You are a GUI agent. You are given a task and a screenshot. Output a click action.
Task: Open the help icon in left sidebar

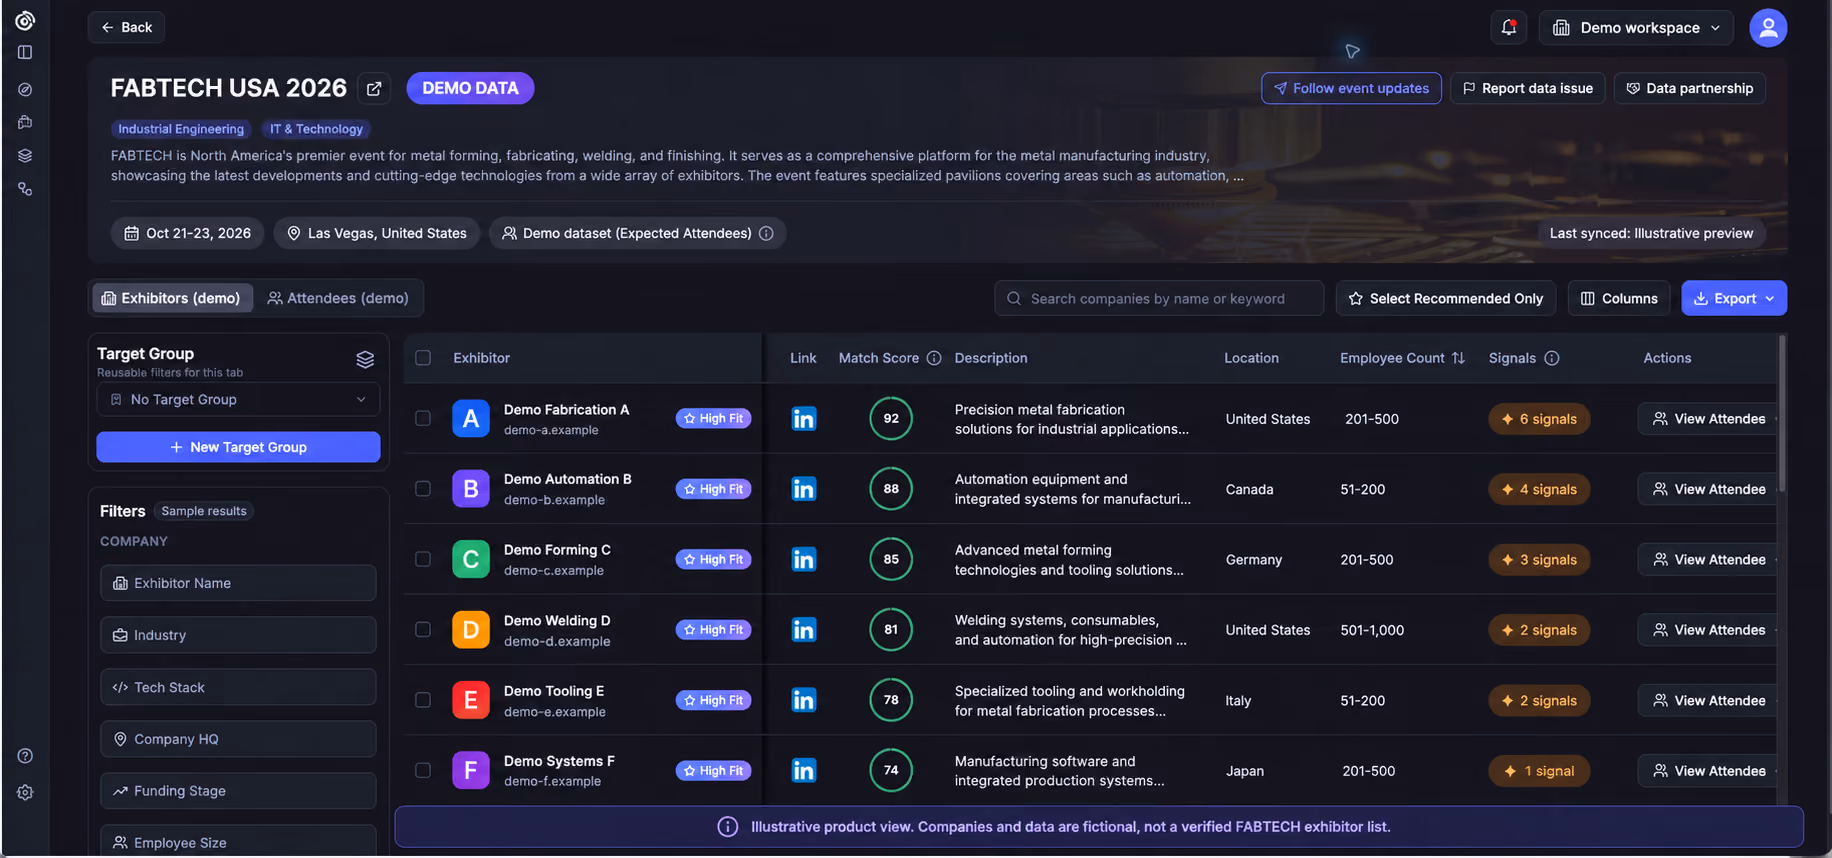[x=25, y=756]
